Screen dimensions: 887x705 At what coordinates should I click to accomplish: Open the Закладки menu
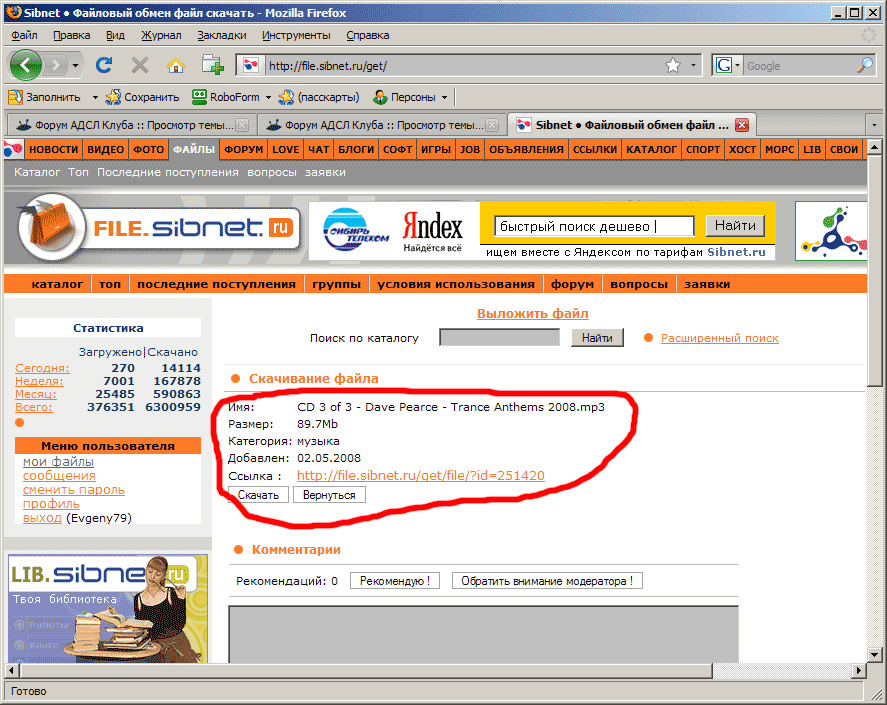[222, 35]
